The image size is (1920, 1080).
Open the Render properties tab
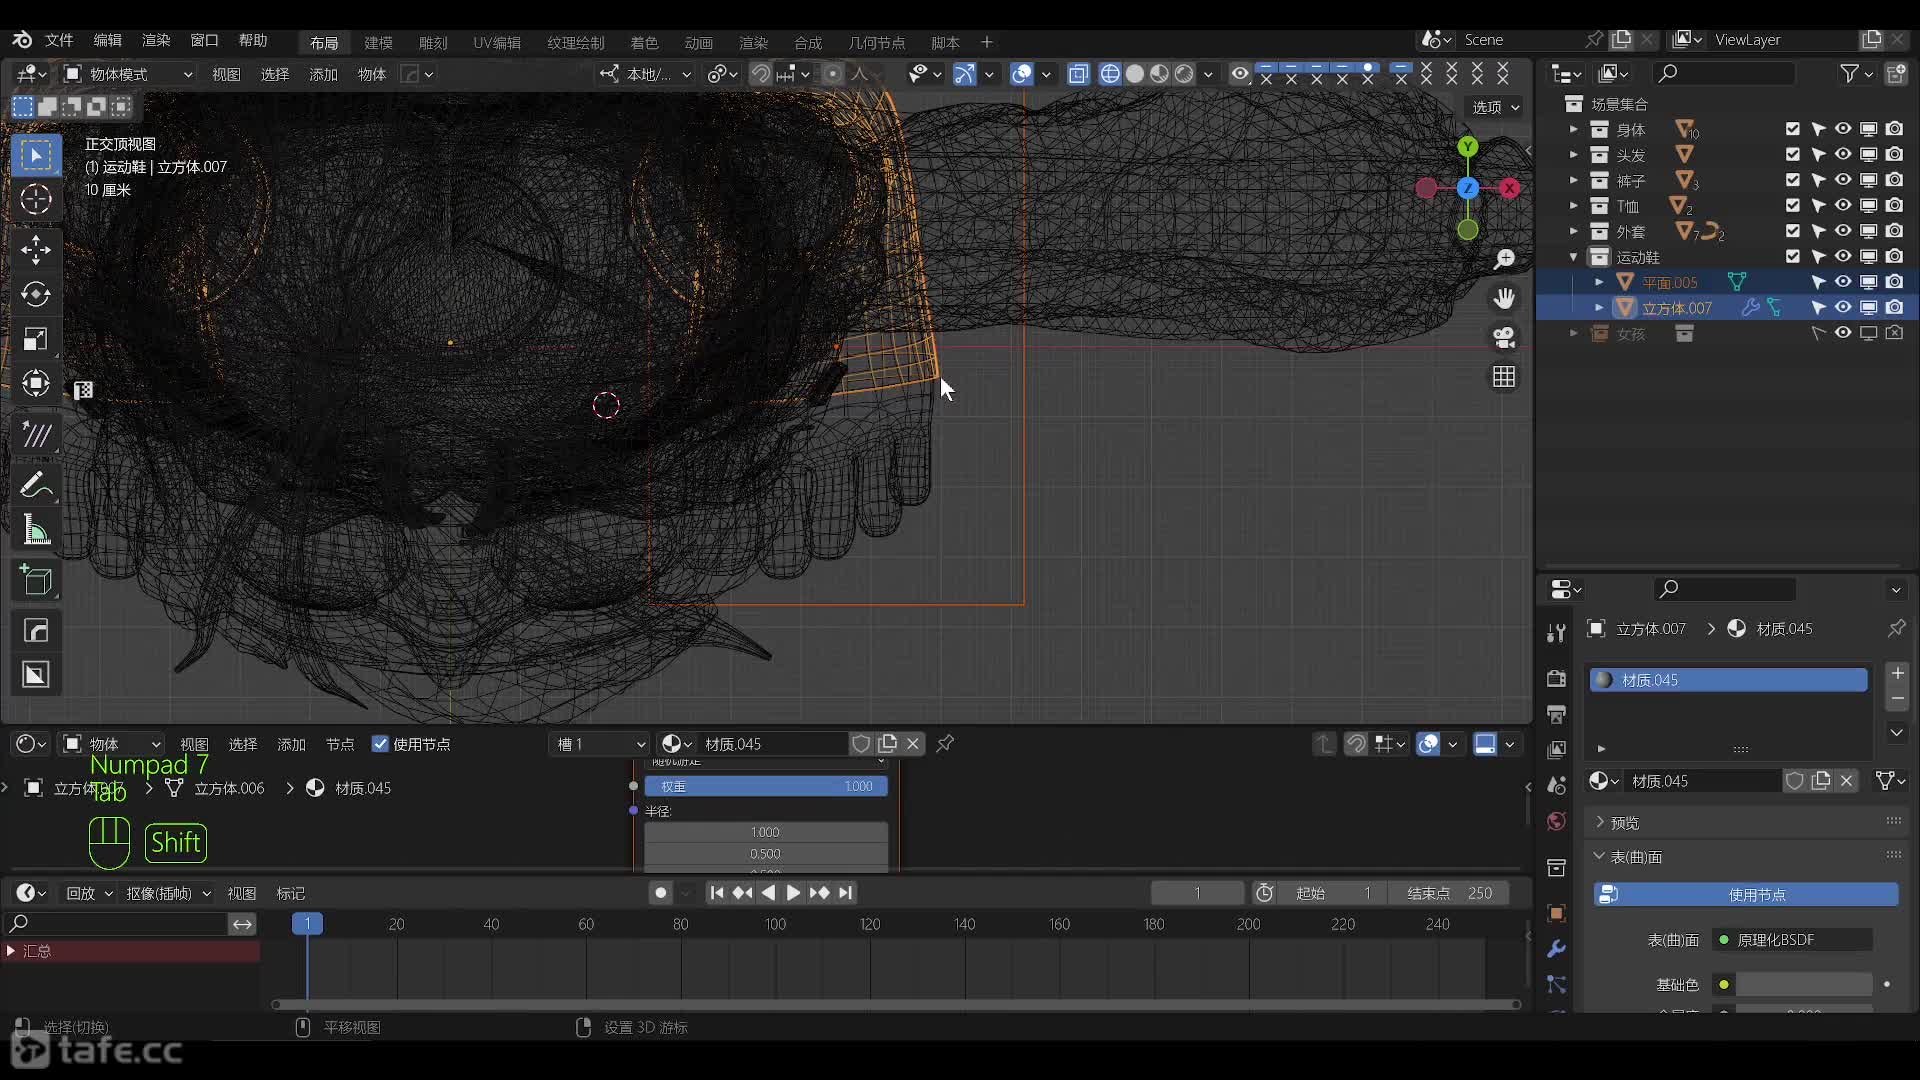point(1556,679)
